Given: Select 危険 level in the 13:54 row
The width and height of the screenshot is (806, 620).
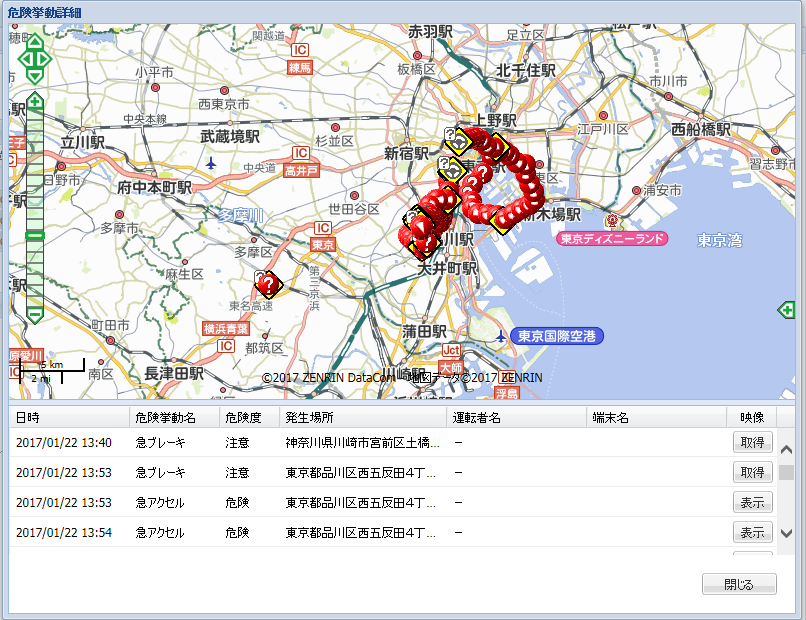Looking at the screenshot, I should pos(237,533).
